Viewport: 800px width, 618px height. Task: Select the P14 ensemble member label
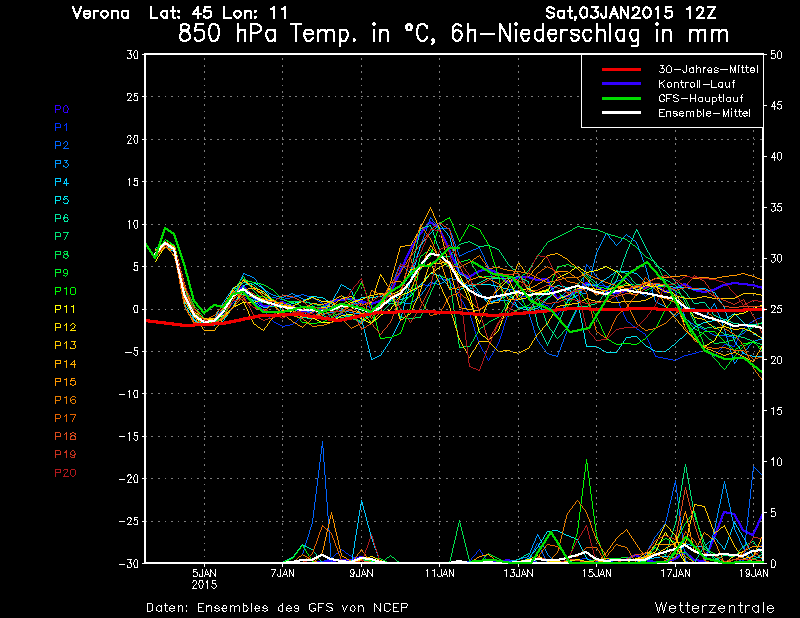pos(64,364)
